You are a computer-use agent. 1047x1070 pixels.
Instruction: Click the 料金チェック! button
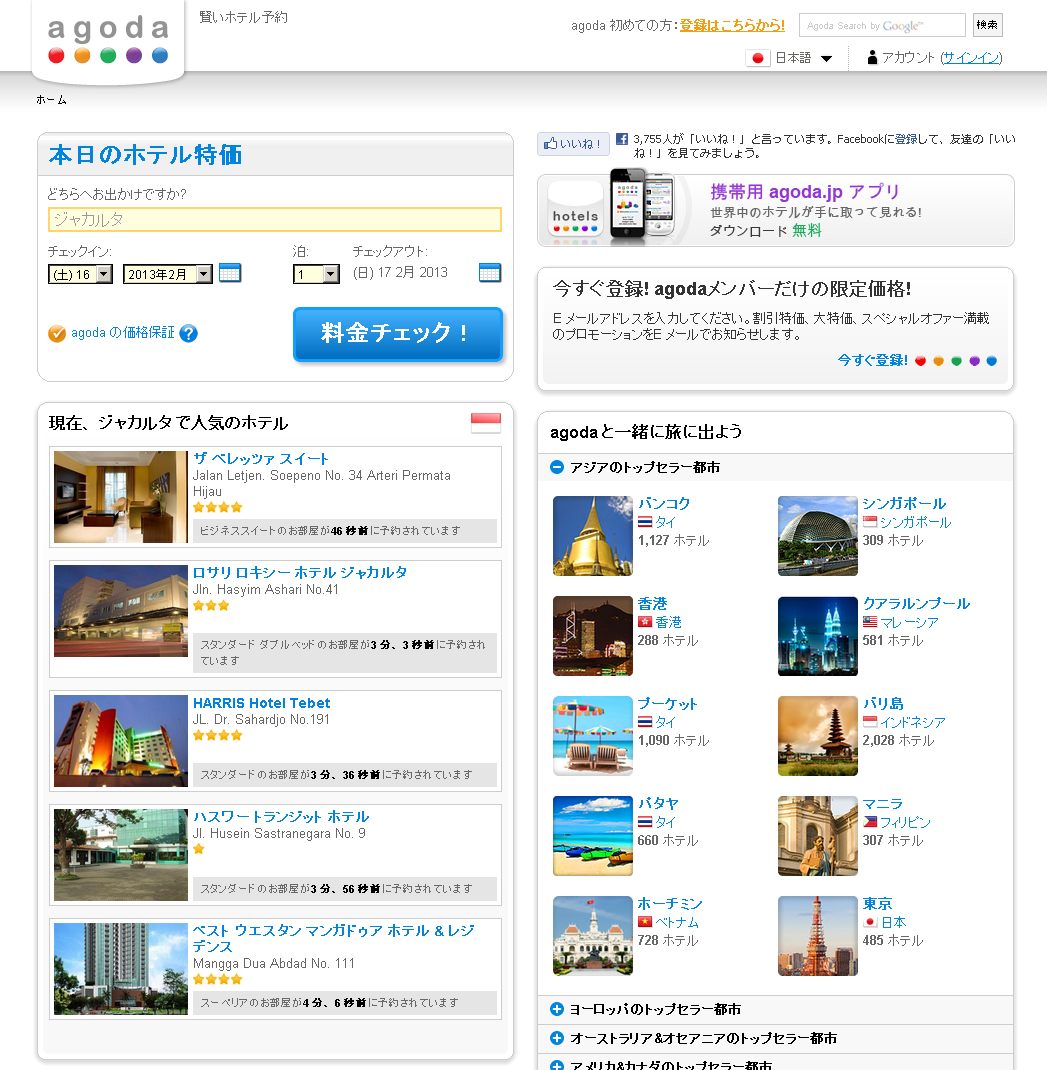pos(397,334)
